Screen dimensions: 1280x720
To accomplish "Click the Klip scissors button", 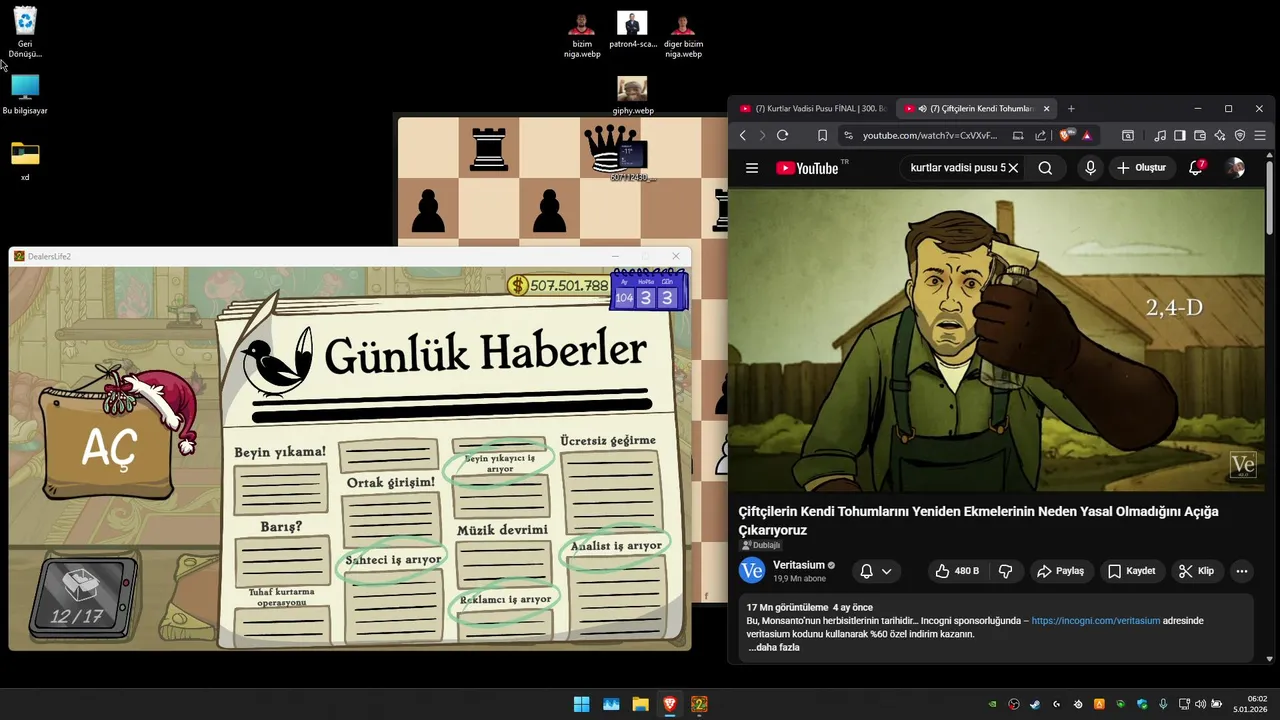I will click(1196, 571).
